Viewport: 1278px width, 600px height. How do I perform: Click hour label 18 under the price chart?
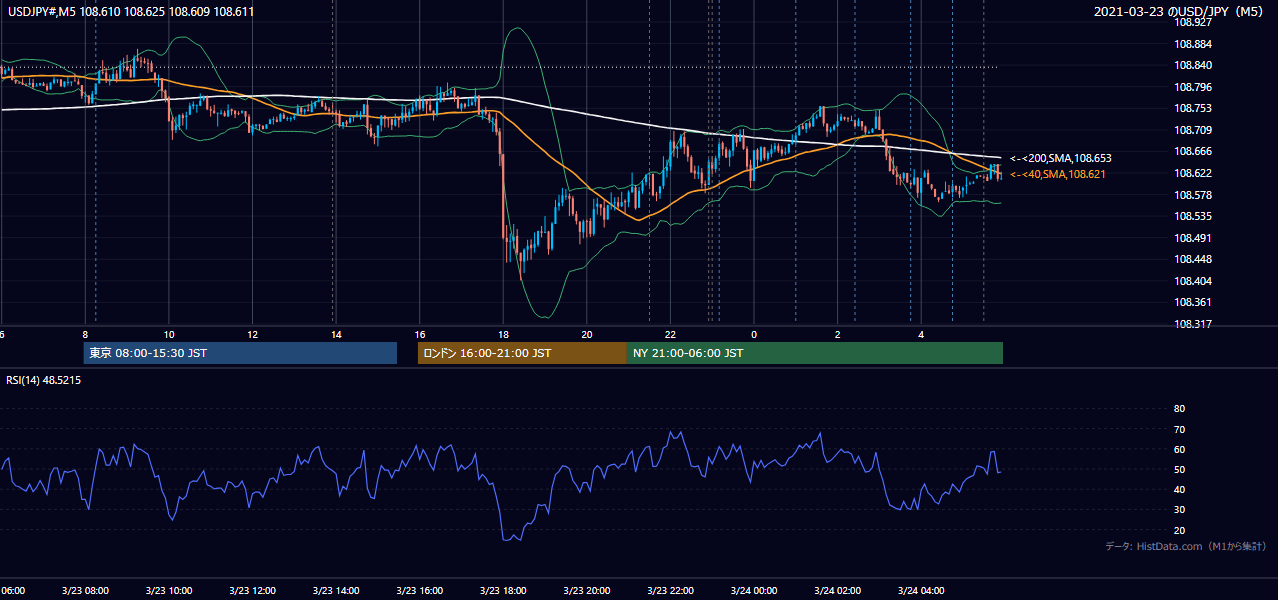click(x=504, y=334)
